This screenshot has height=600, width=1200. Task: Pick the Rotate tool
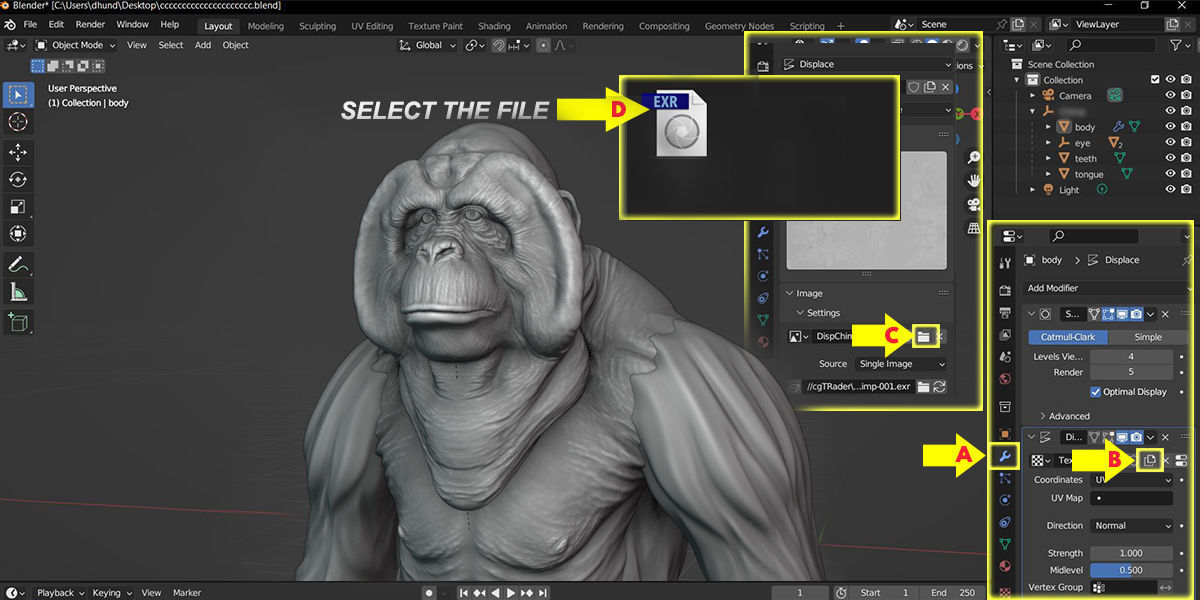[x=18, y=180]
